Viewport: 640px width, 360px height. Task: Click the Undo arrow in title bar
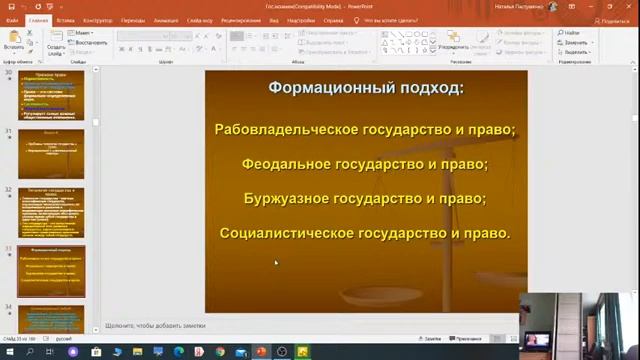click(24, 7)
